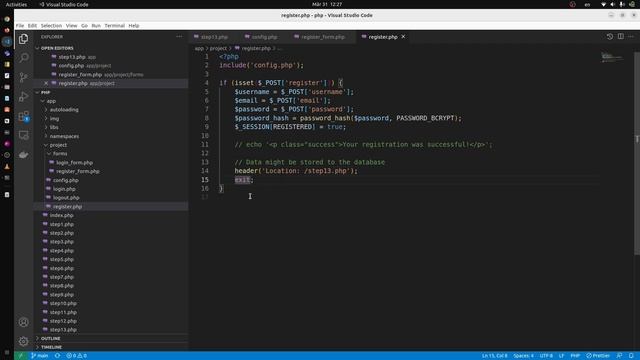This screenshot has height=360, width=640.
Task: Open the Search view in activity bar
Action: tap(24, 58)
